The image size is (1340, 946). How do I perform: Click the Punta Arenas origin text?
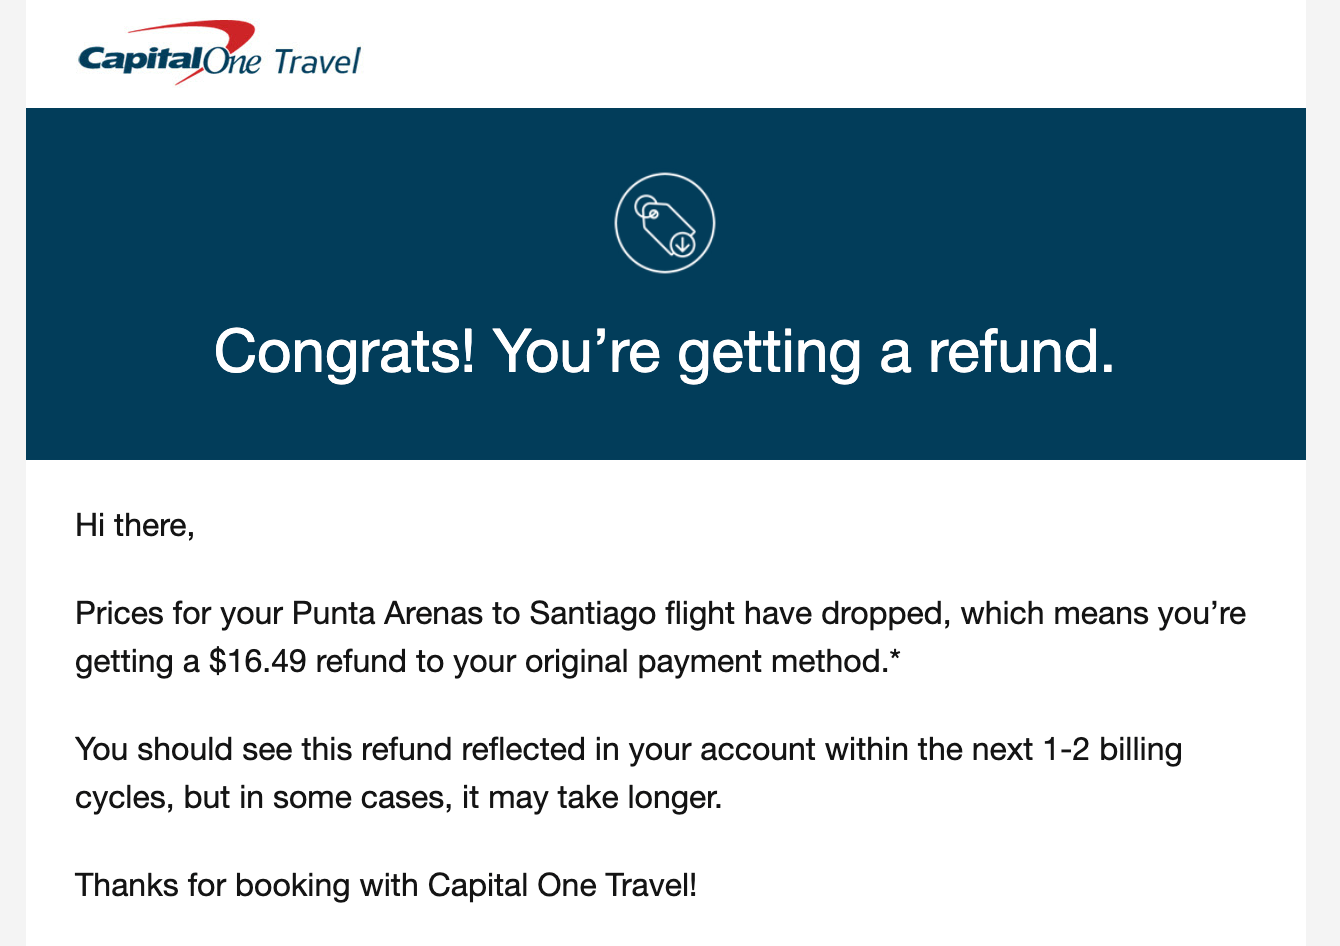(x=387, y=613)
